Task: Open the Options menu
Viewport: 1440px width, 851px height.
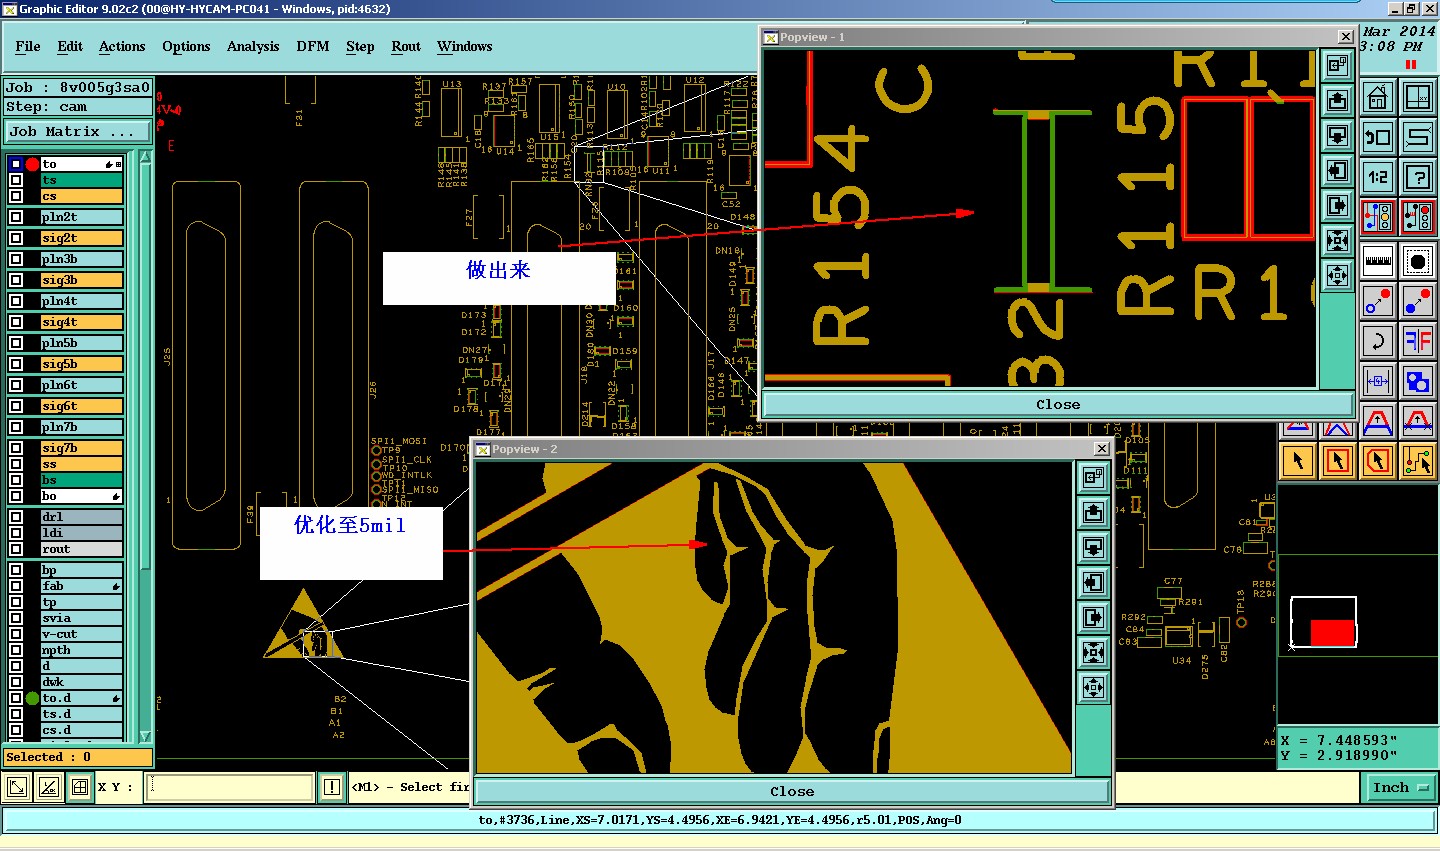Action: (x=186, y=46)
